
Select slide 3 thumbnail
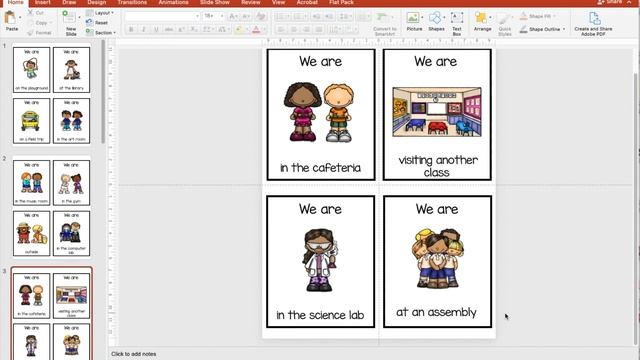(x=51, y=313)
